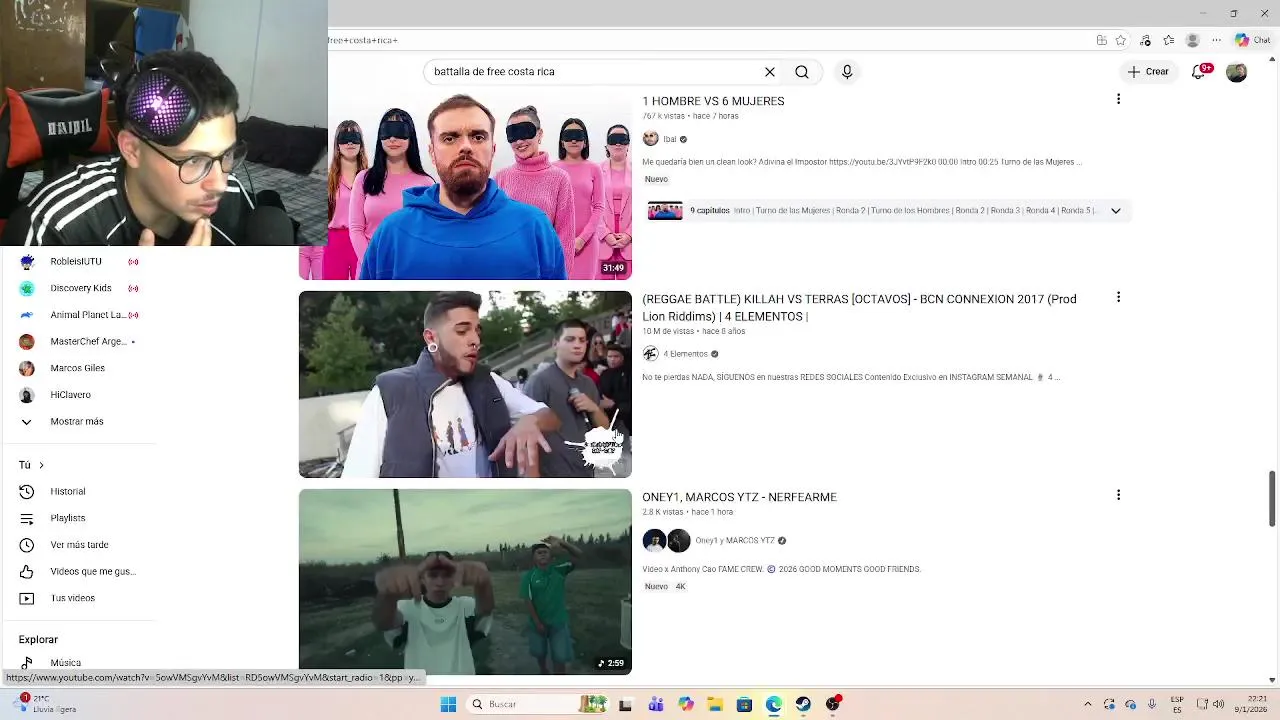
Task: Play the KILLAH VS TERRAS thumbnail
Action: click(465, 384)
